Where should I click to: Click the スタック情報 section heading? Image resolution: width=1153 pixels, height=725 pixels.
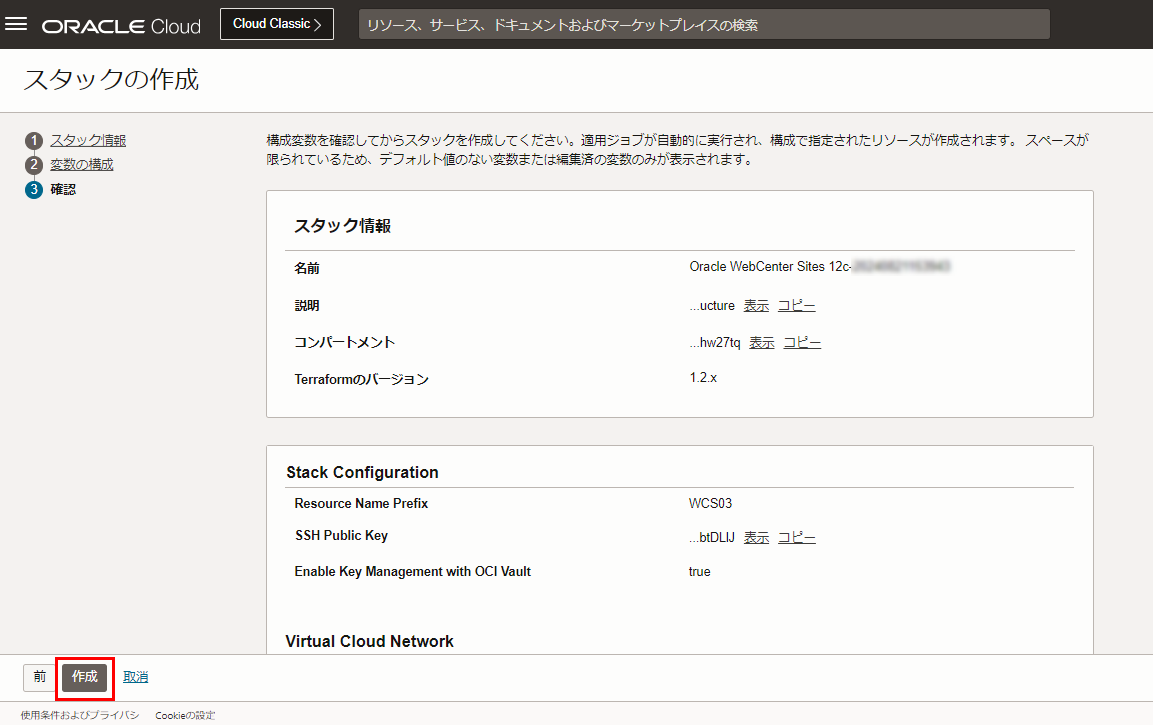point(343,226)
